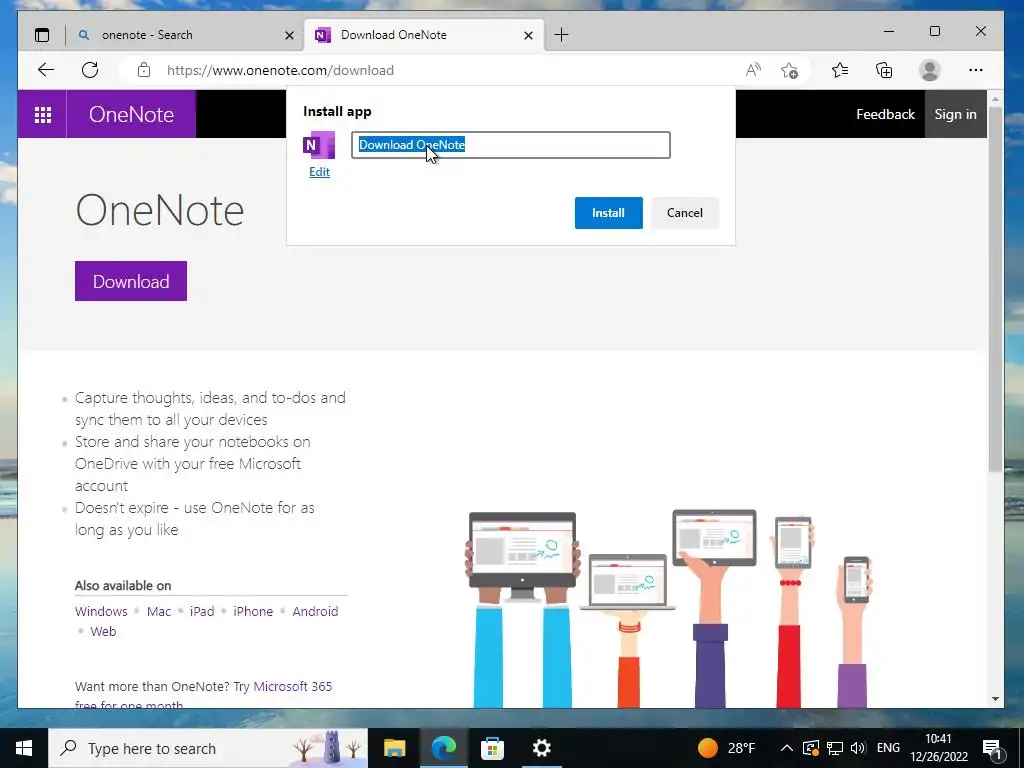Open File Explorer from the taskbar
The width and height of the screenshot is (1024, 768).
(394, 748)
